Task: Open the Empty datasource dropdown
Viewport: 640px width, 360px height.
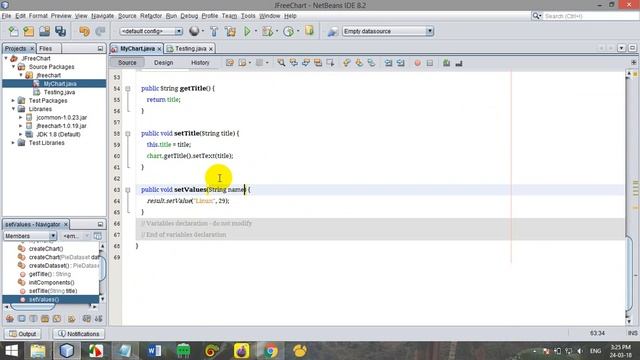Action: tap(388, 31)
